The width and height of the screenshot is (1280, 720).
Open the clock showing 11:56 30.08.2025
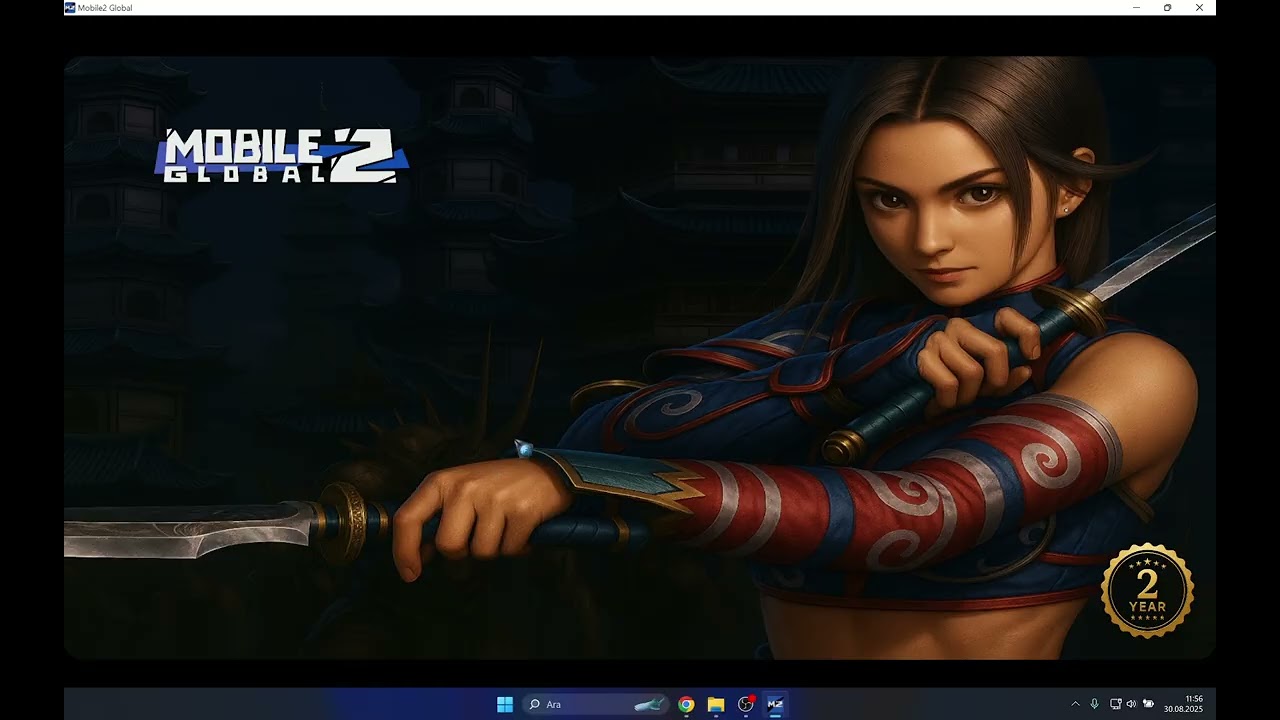tap(1183, 704)
